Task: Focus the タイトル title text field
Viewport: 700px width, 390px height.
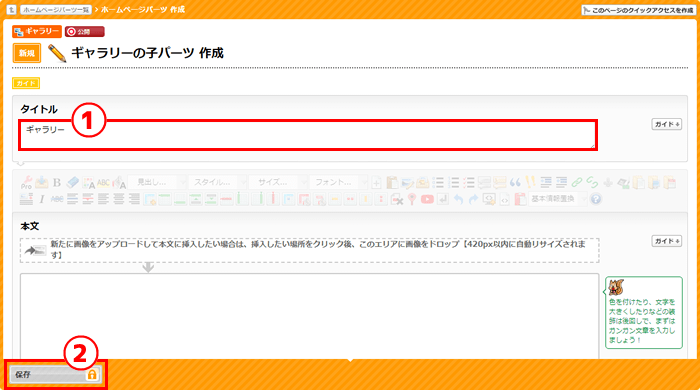Action: point(308,135)
